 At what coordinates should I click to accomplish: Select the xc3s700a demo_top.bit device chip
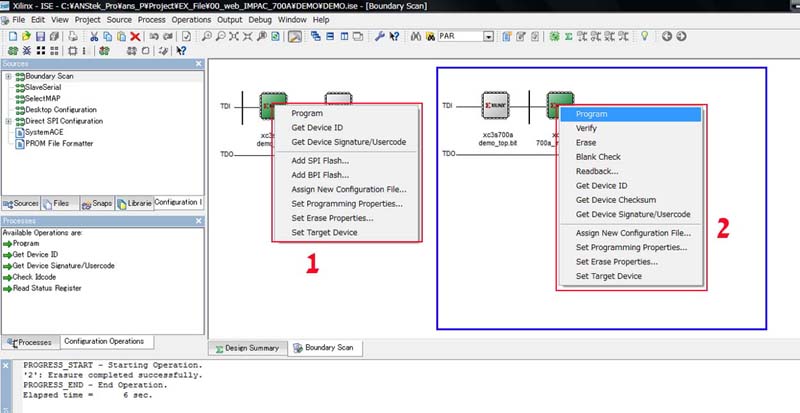click(495, 105)
